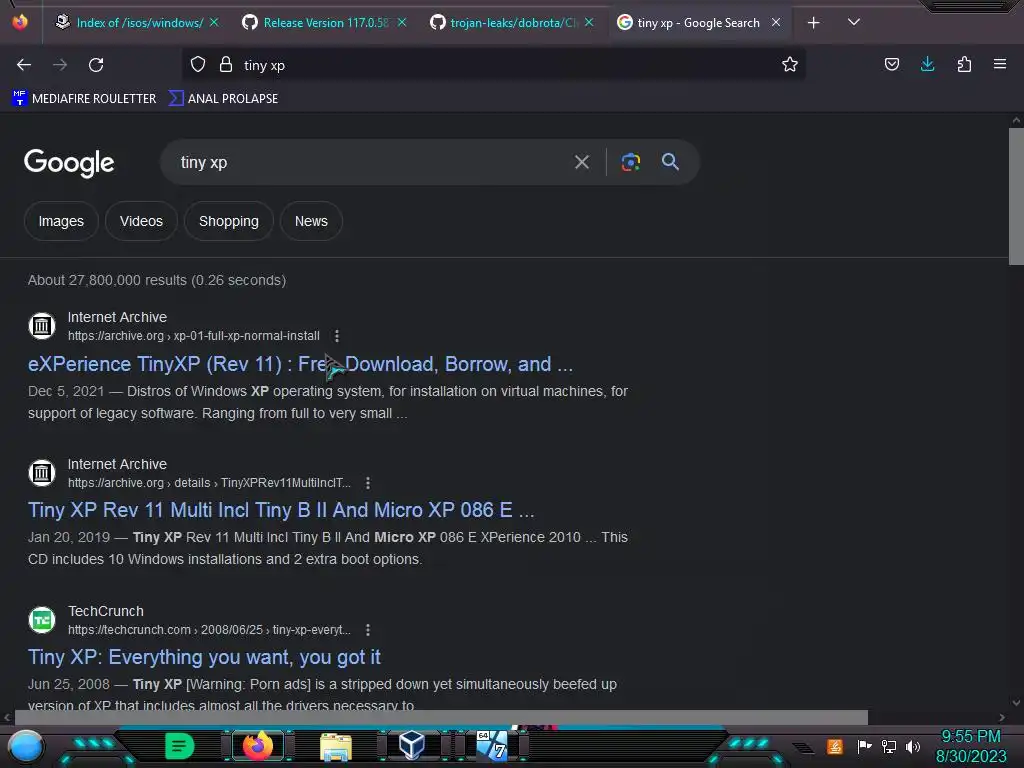Screen dimensions: 1024x768
Task: Open the 64-bit 7 taskbar app
Action: 492,745
